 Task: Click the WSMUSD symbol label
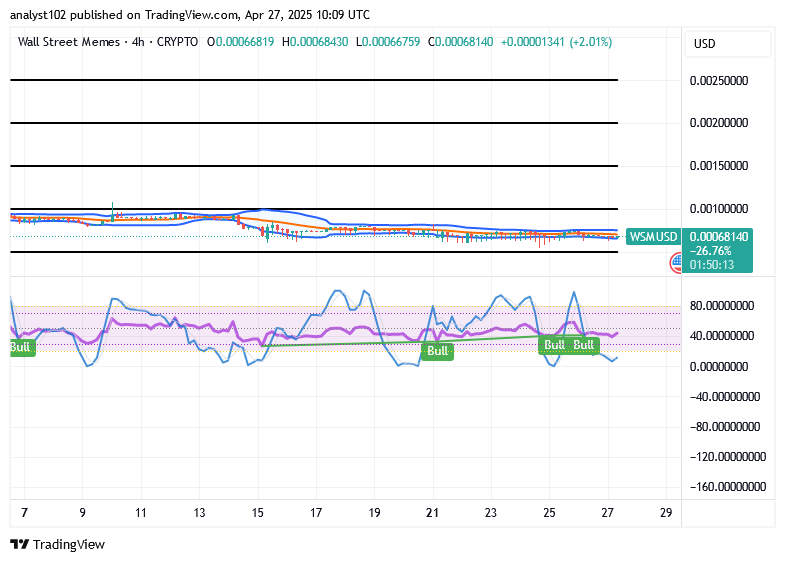(653, 236)
